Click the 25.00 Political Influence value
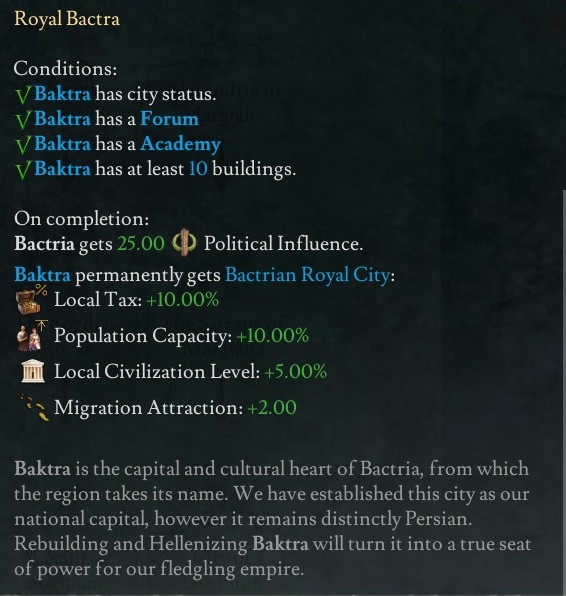This screenshot has height=596, width=566. pyautogui.click(x=141, y=243)
